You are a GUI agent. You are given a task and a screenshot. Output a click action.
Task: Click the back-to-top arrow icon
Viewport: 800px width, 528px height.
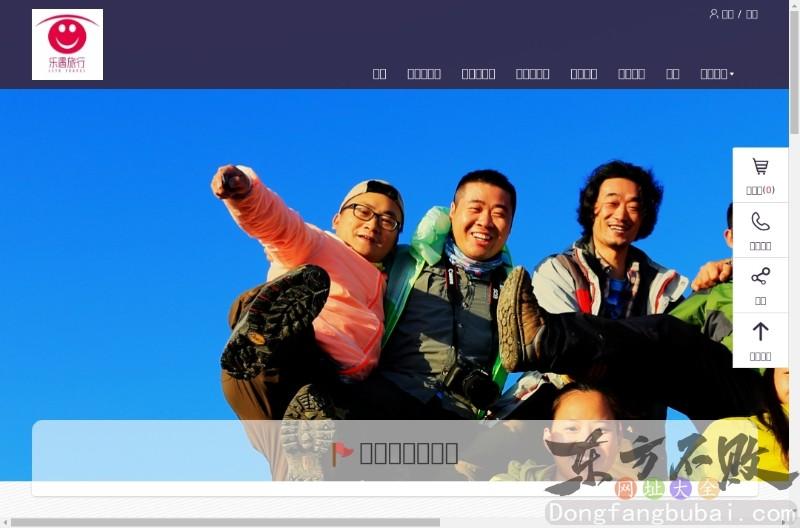coord(760,332)
